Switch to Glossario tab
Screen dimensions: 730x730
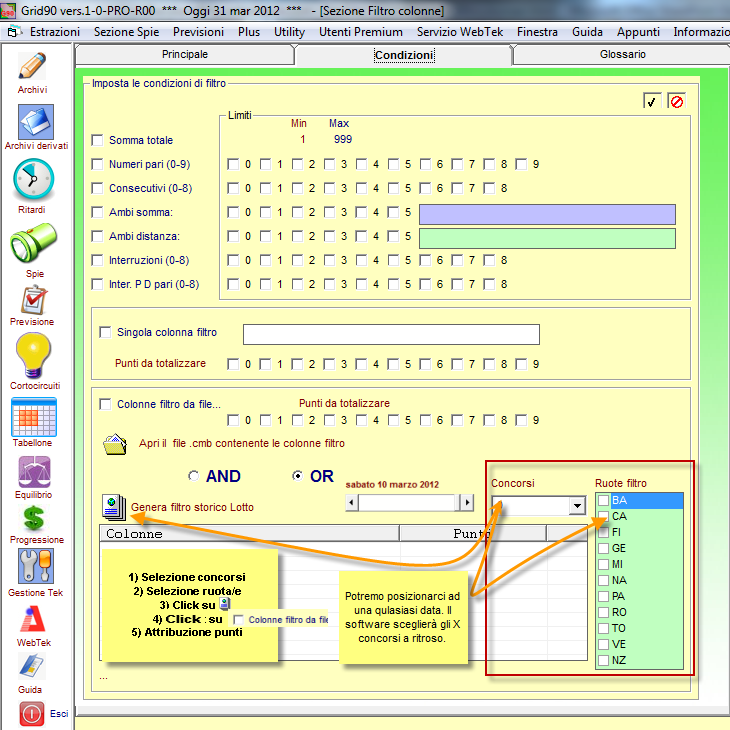[622, 54]
